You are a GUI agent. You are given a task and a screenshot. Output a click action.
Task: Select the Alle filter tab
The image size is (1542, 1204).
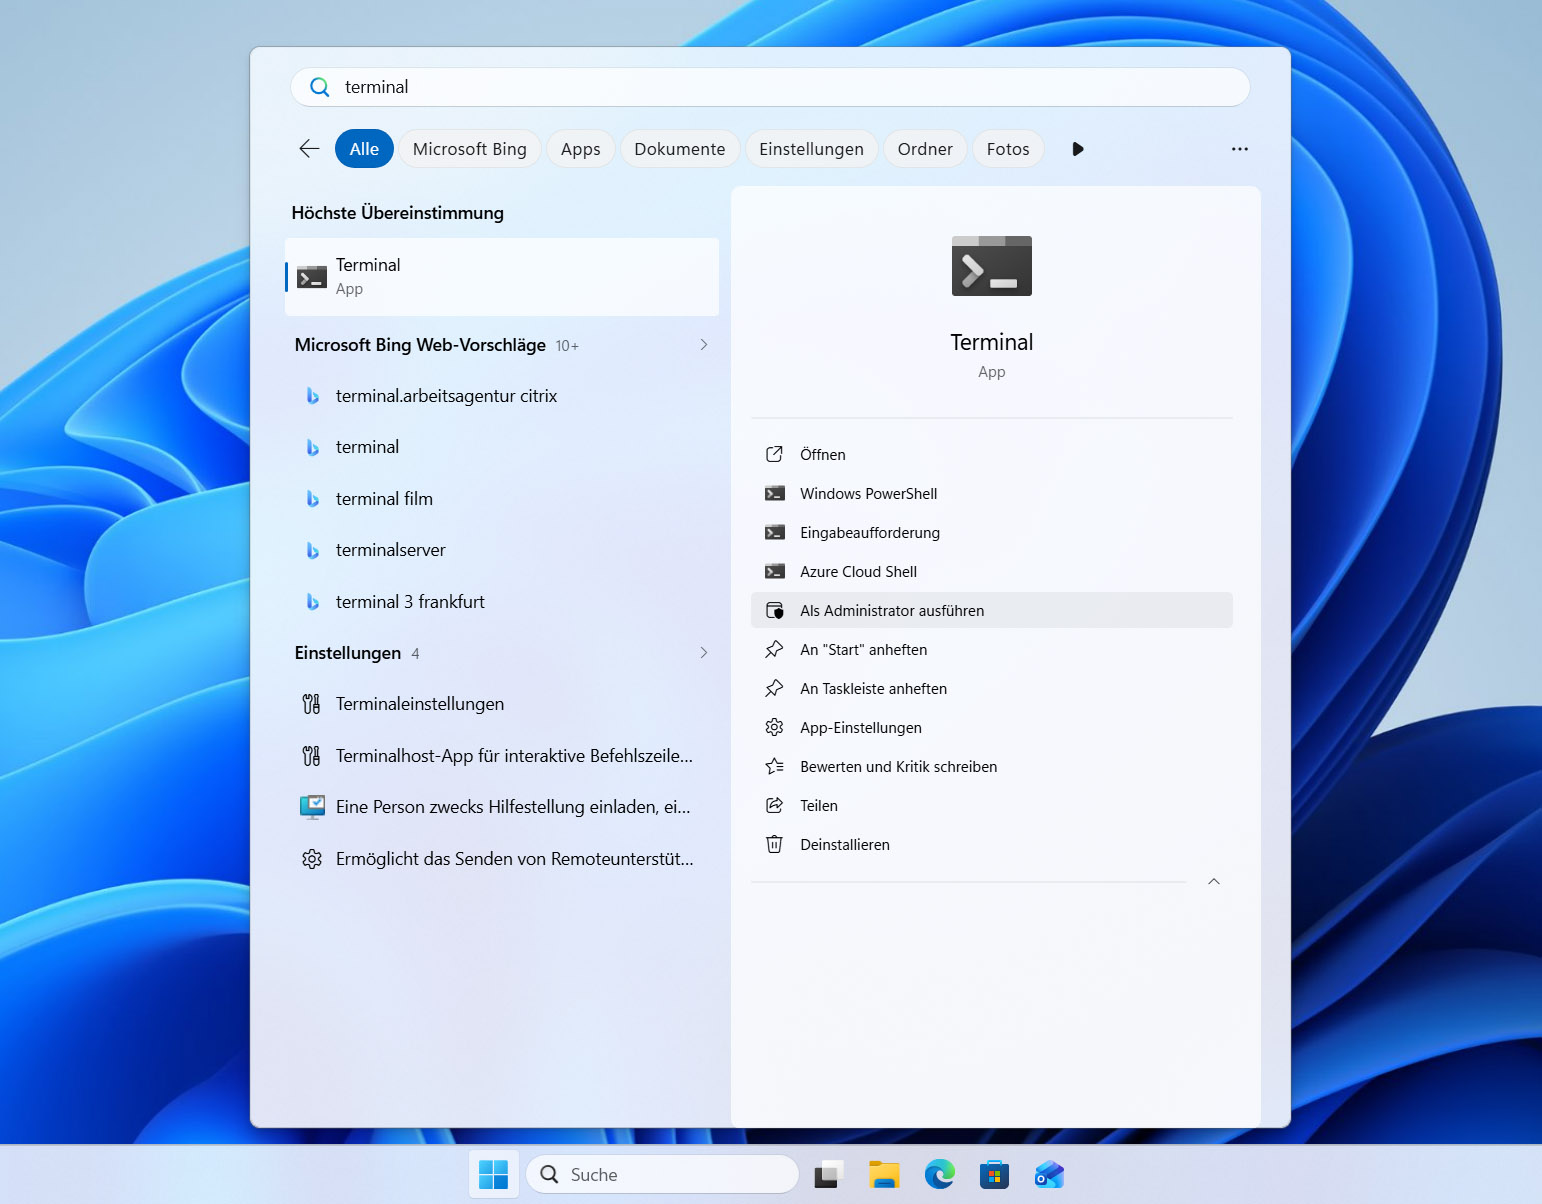pyautogui.click(x=364, y=149)
